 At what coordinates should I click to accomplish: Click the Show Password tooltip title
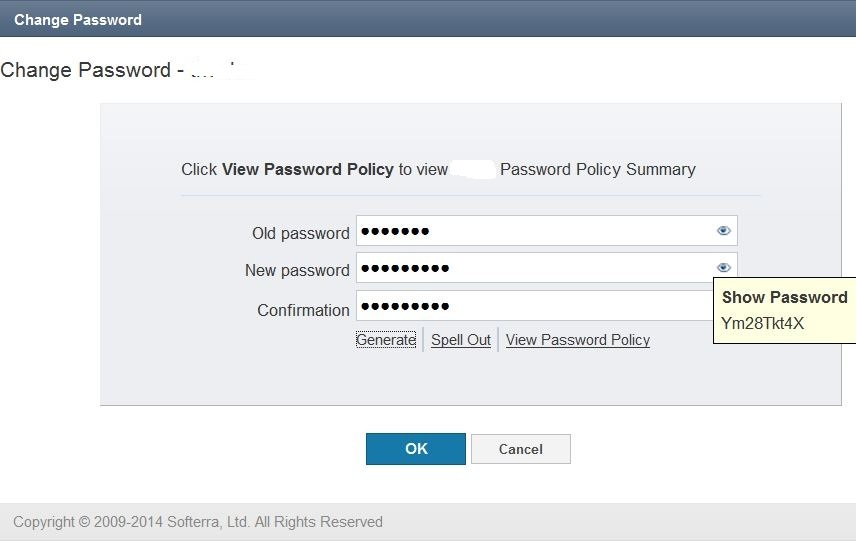784,297
